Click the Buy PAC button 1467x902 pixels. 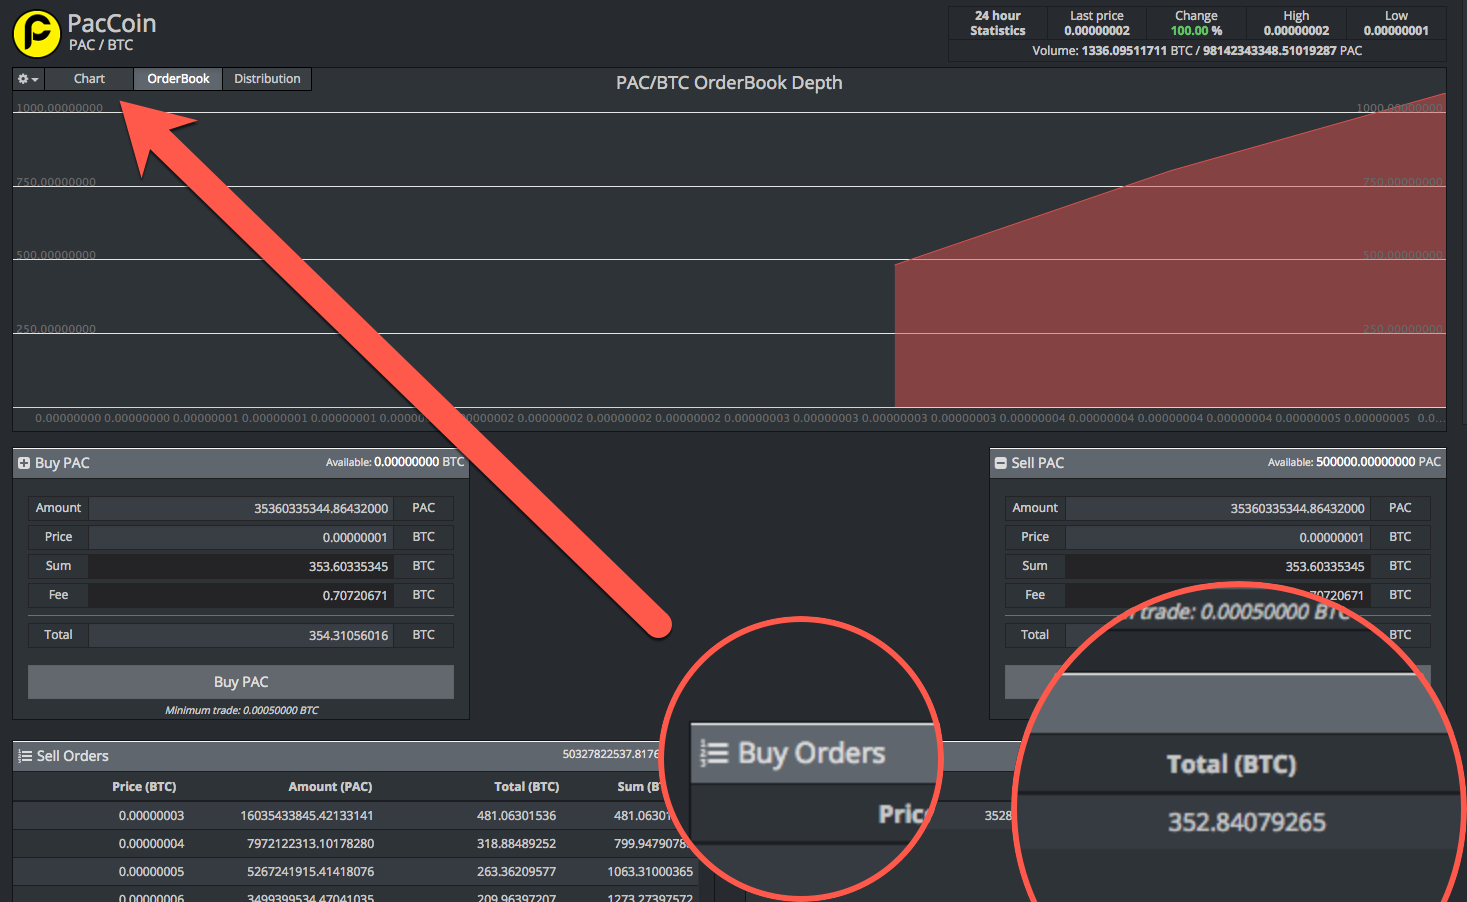(241, 682)
